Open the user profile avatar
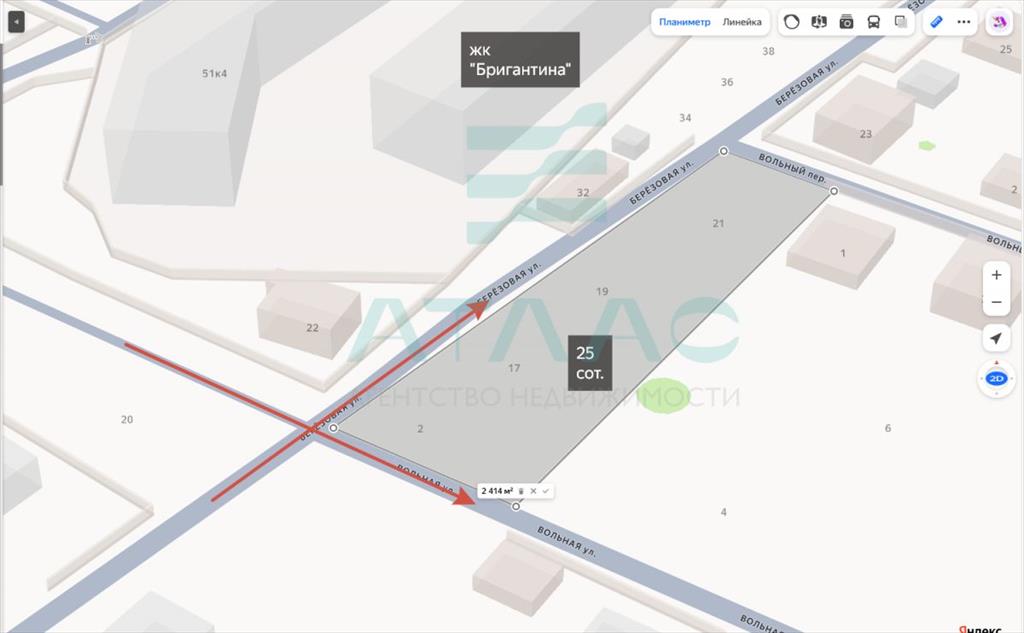The image size is (1024, 633). (x=999, y=22)
